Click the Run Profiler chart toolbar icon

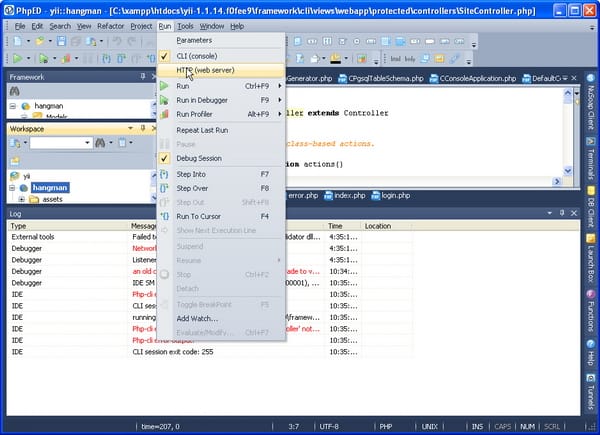pos(66,59)
